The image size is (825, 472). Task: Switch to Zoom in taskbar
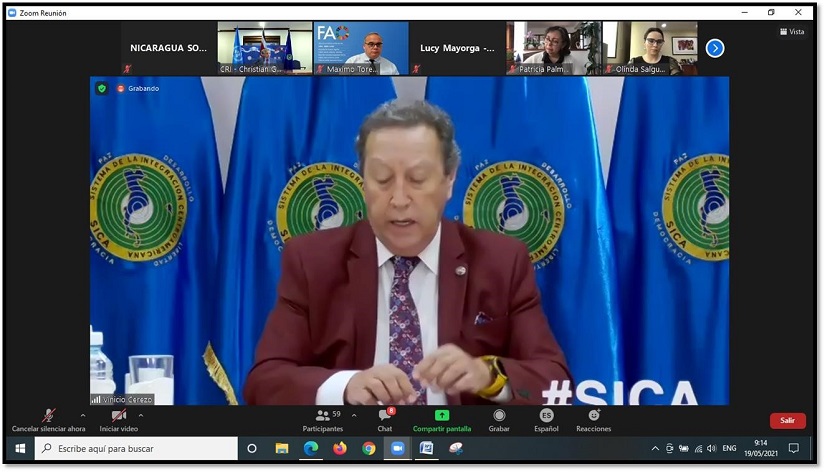tap(397, 448)
